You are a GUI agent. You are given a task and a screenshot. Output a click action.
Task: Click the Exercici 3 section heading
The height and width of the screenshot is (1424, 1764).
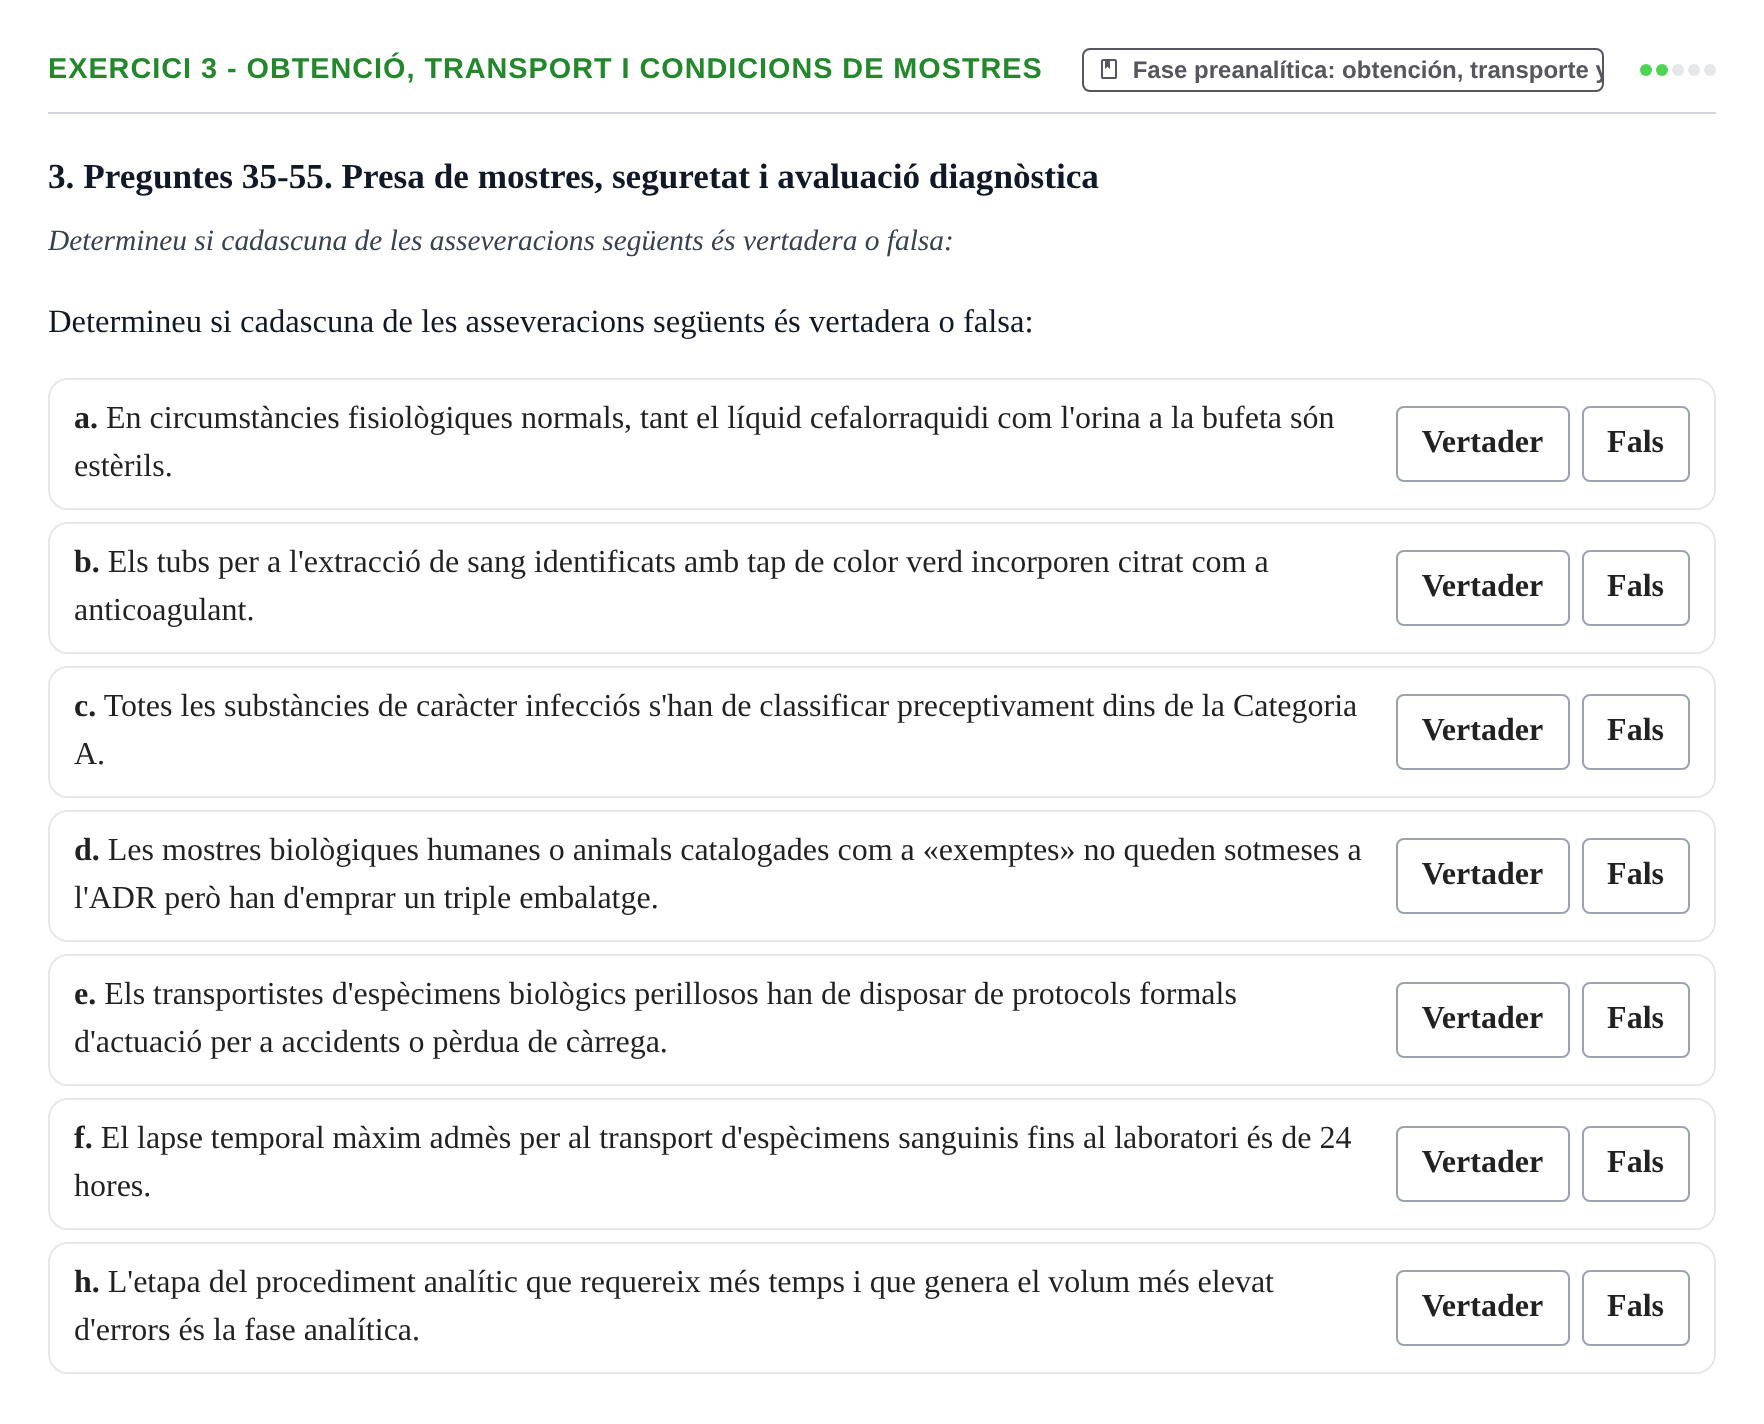tap(545, 68)
